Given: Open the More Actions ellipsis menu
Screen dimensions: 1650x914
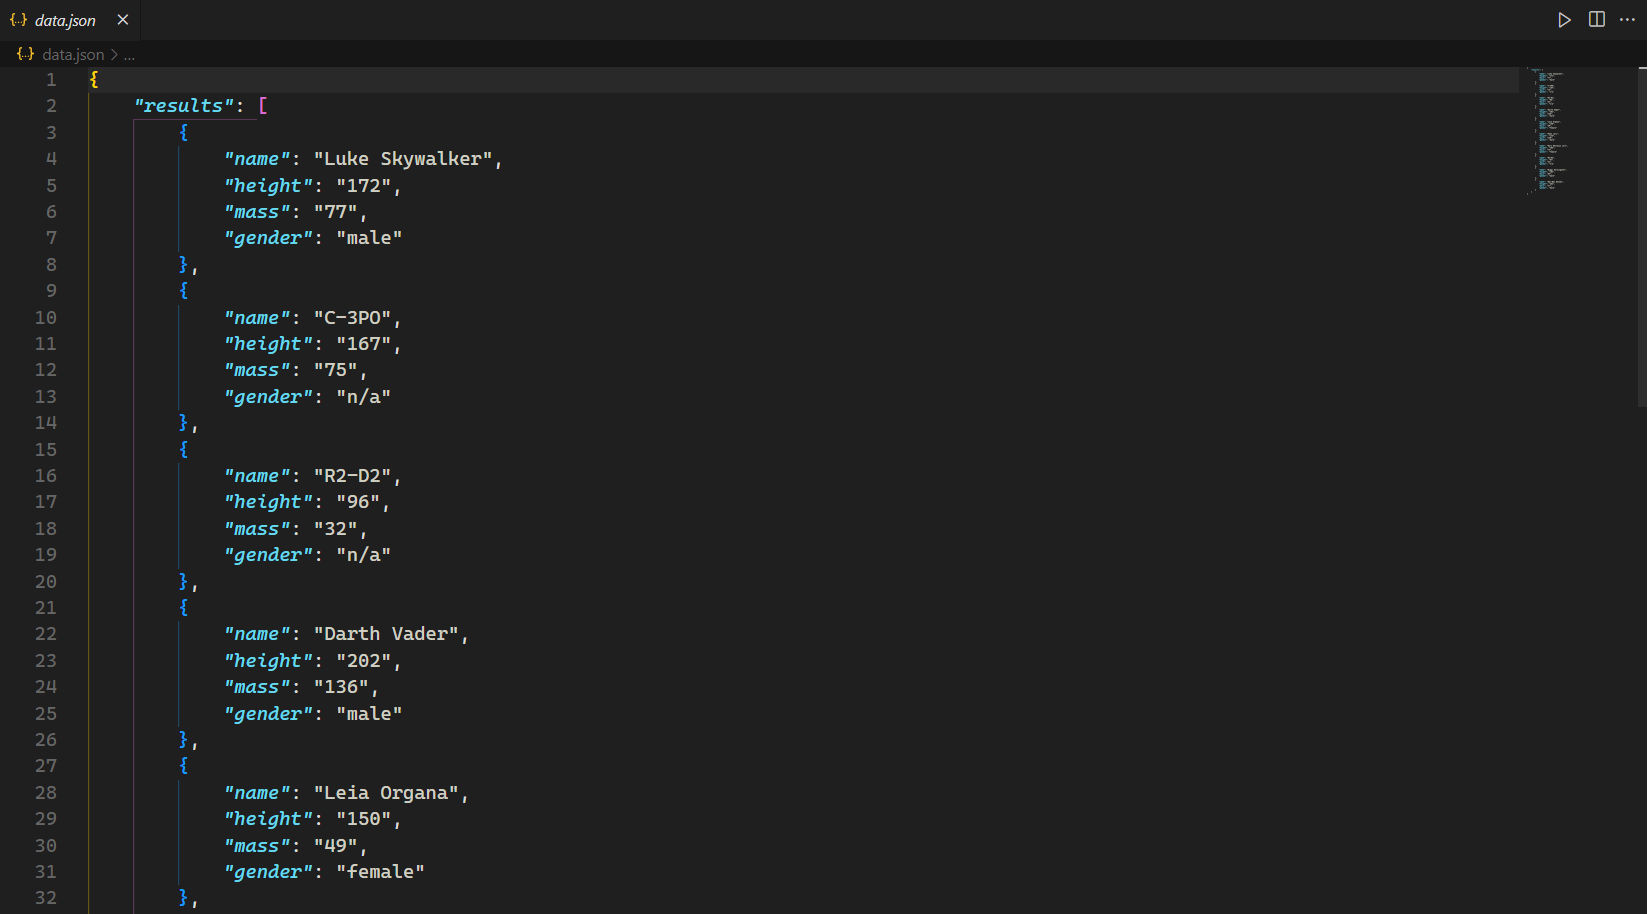Looking at the screenshot, I should click(x=1628, y=20).
